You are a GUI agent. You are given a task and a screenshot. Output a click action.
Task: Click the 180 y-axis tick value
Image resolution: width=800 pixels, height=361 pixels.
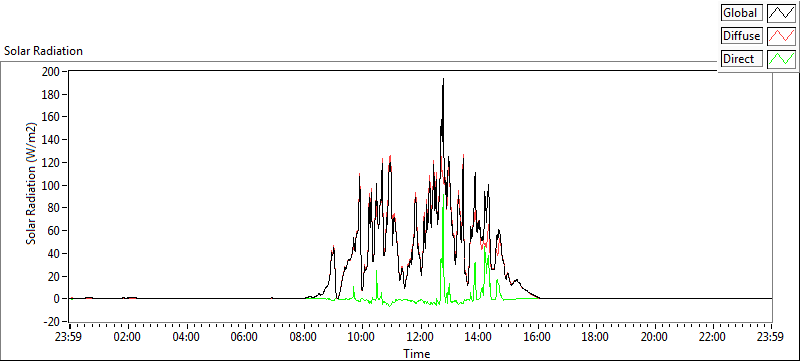point(52,94)
